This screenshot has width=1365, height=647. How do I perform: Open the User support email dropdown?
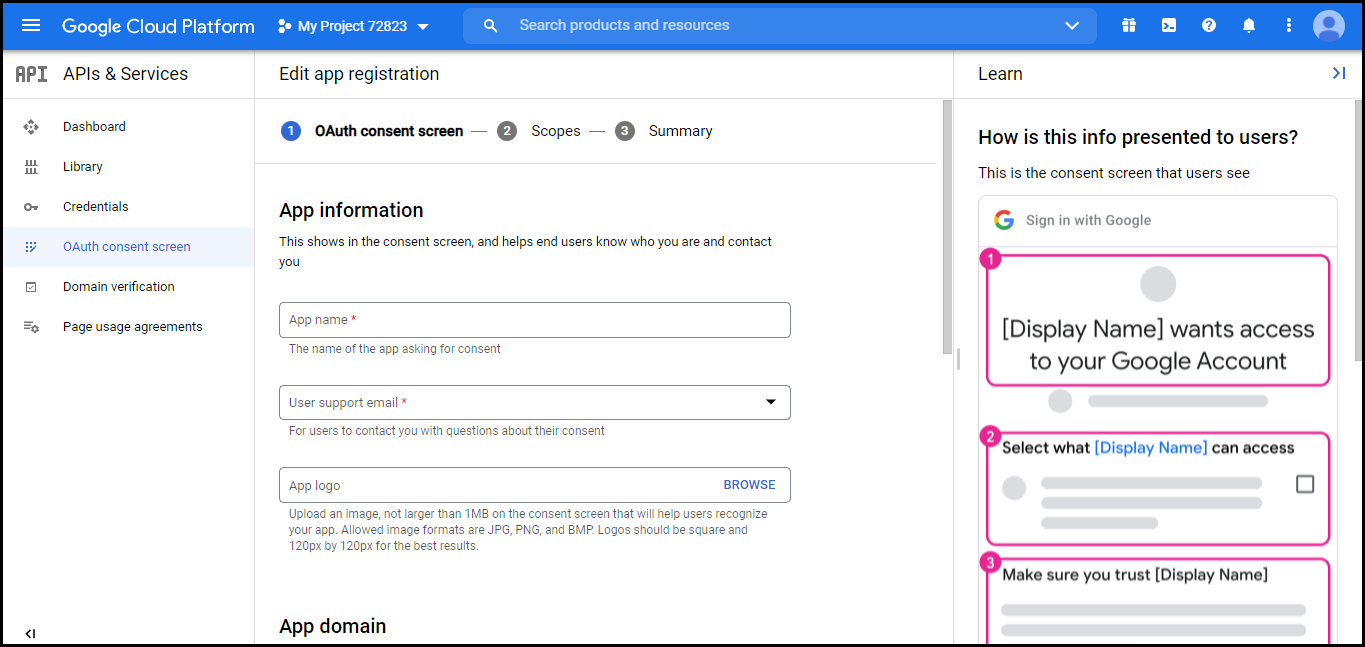coord(535,402)
